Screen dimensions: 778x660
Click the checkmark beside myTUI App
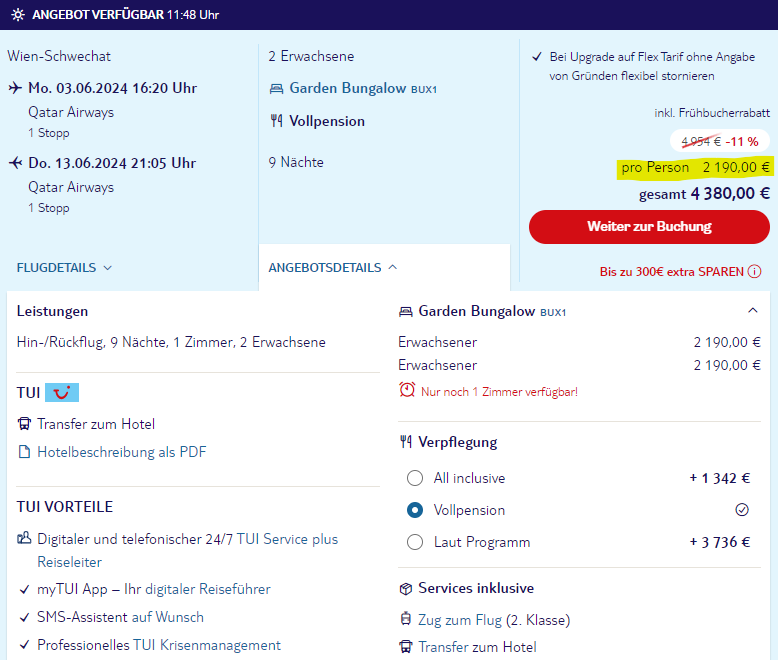24,590
